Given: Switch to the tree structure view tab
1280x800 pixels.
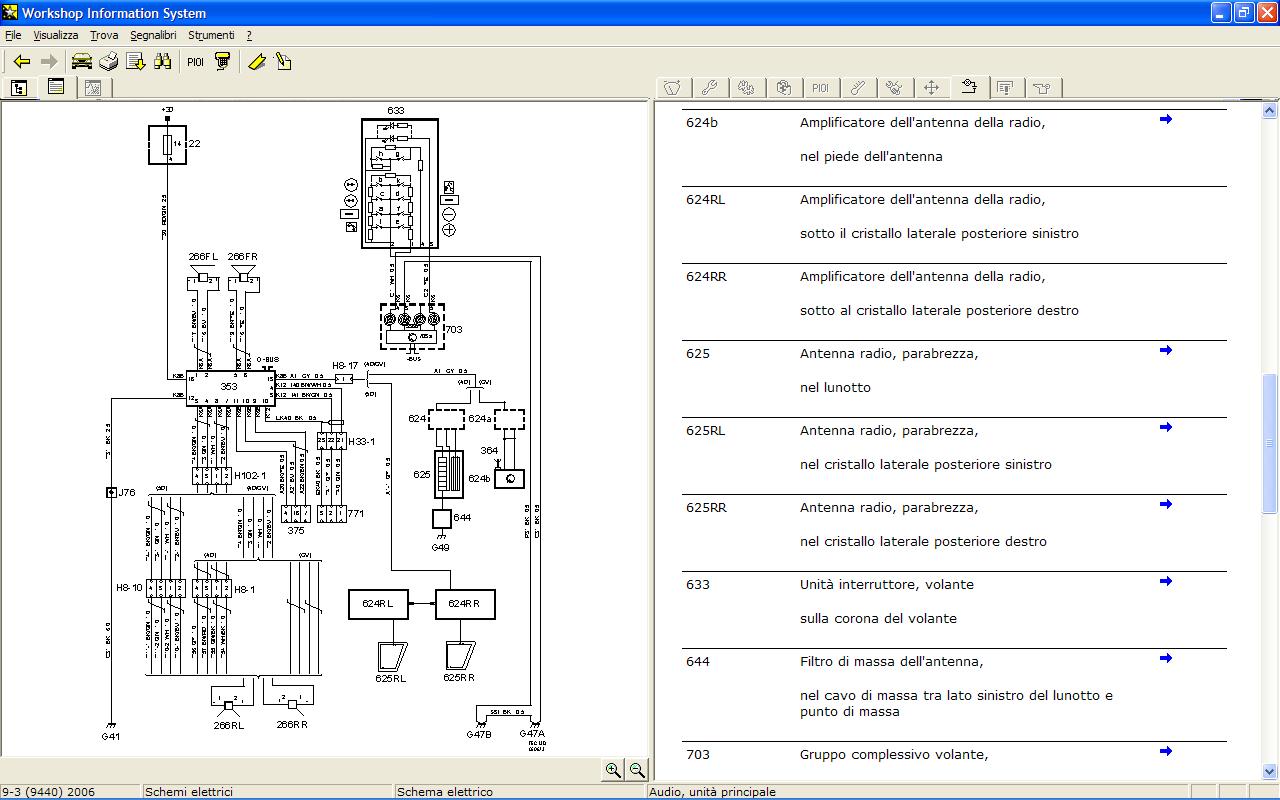Looking at the screenshot, I should [x=19, y=88].
